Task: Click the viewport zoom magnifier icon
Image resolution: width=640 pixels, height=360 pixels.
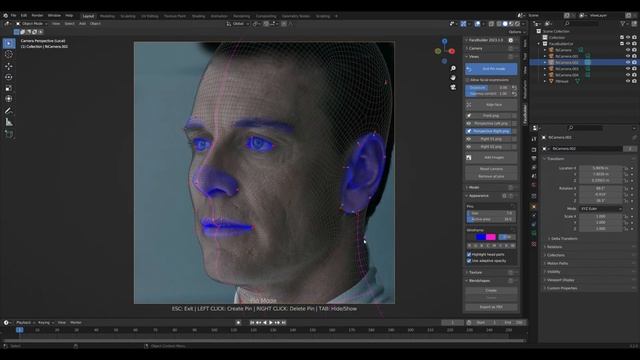Action: point(453,68)
